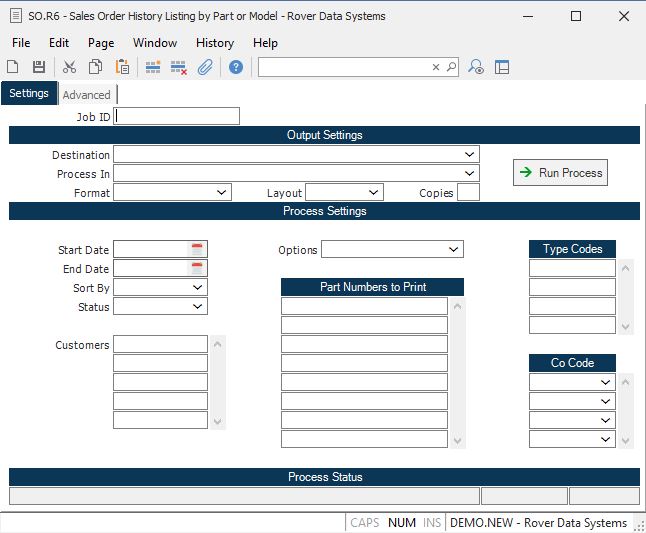Expand the Options dropdown
The width and height of the screenshot is (646, 533).
pyautogui.click(x=454, y=249)
